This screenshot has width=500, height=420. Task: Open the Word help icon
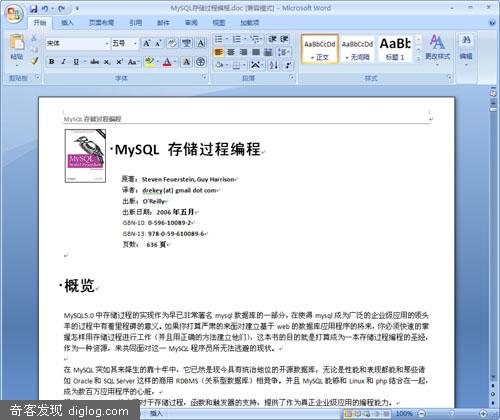click(492, 23)
